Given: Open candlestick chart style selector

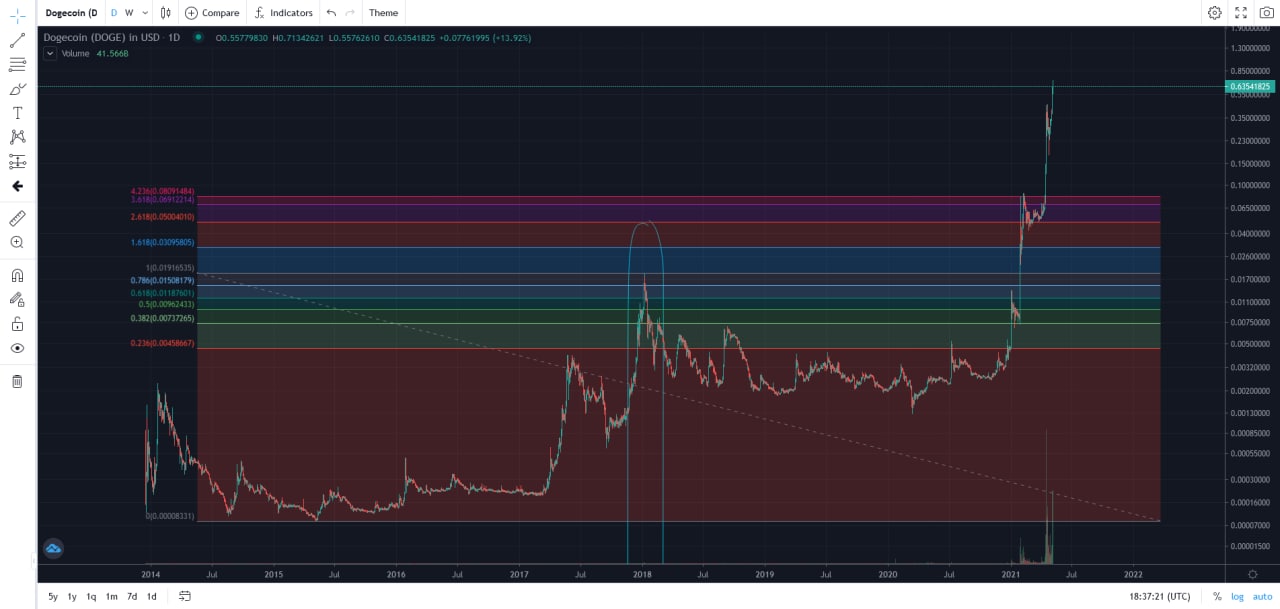Looking at the screenshot, I should click(166, 13).
